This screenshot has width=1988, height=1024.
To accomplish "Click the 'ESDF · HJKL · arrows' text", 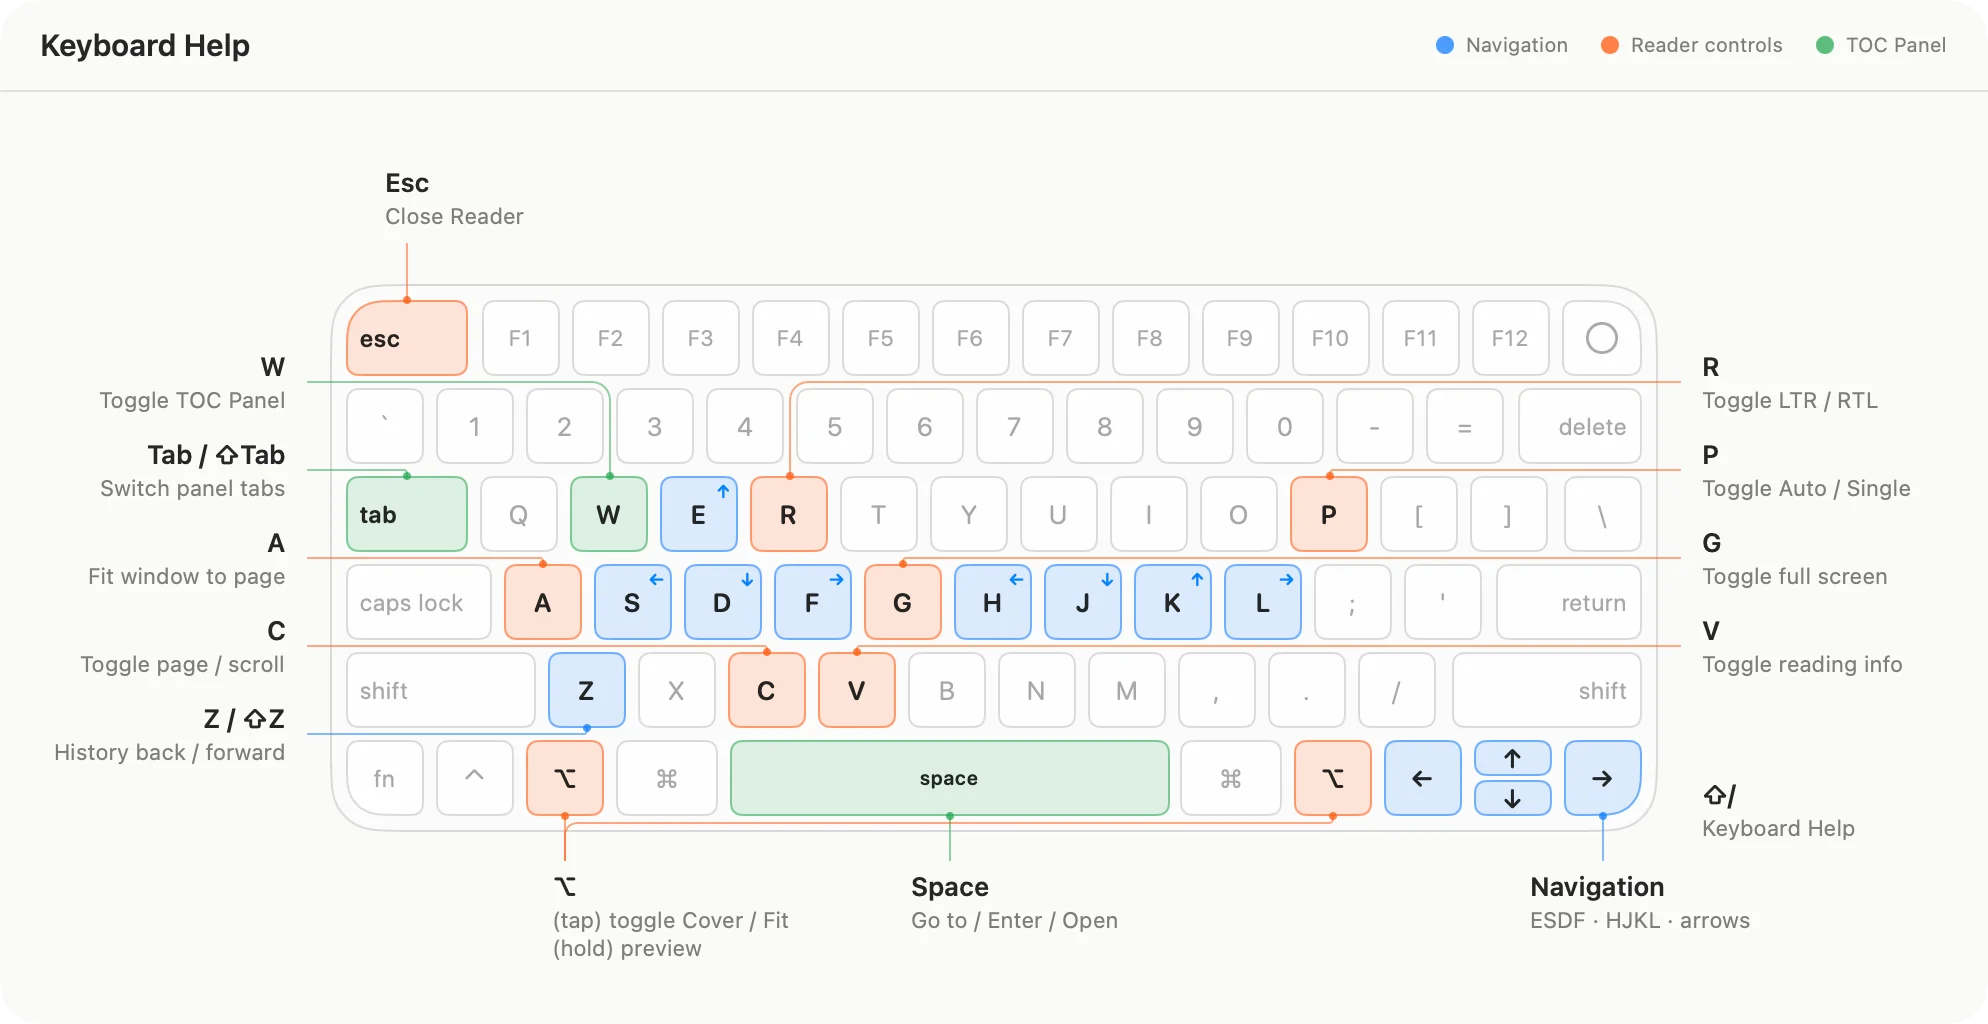I will pos(1640,920).
